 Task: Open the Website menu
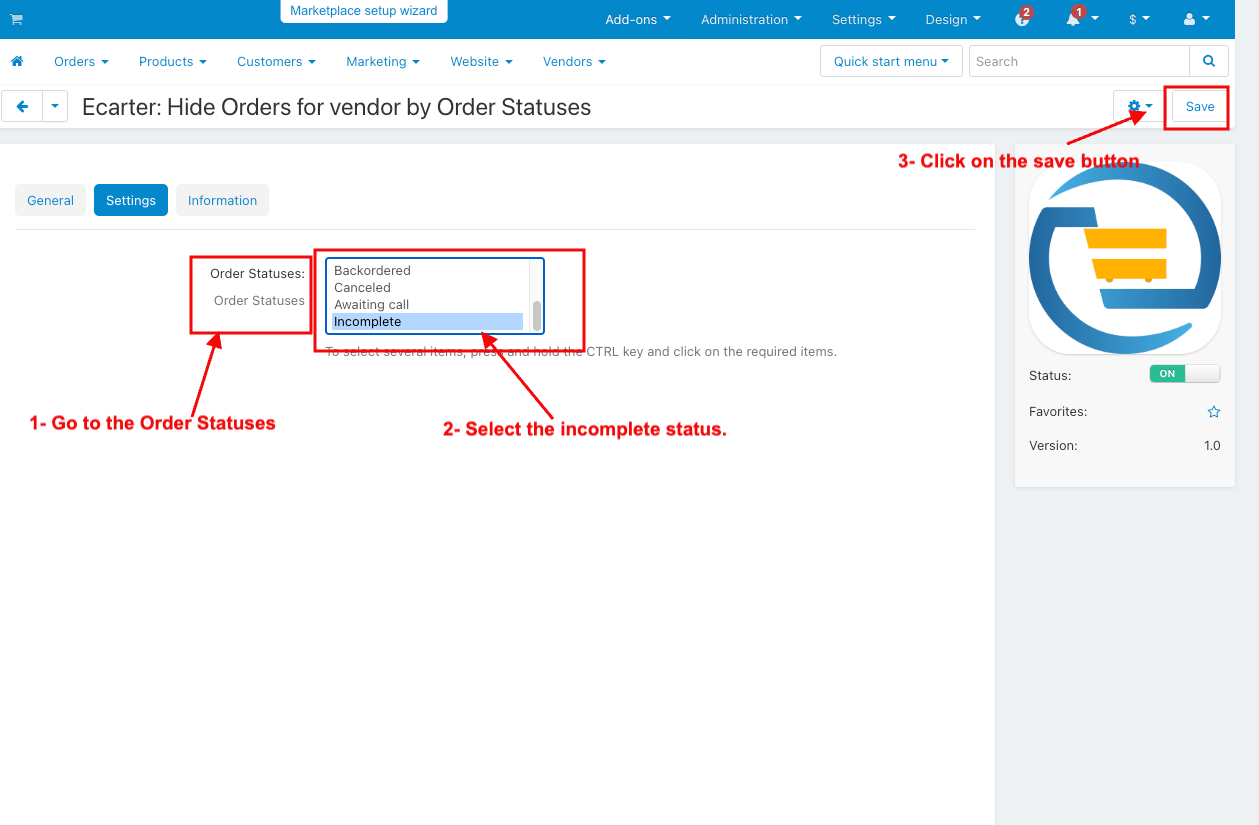(x=481, y=61)
